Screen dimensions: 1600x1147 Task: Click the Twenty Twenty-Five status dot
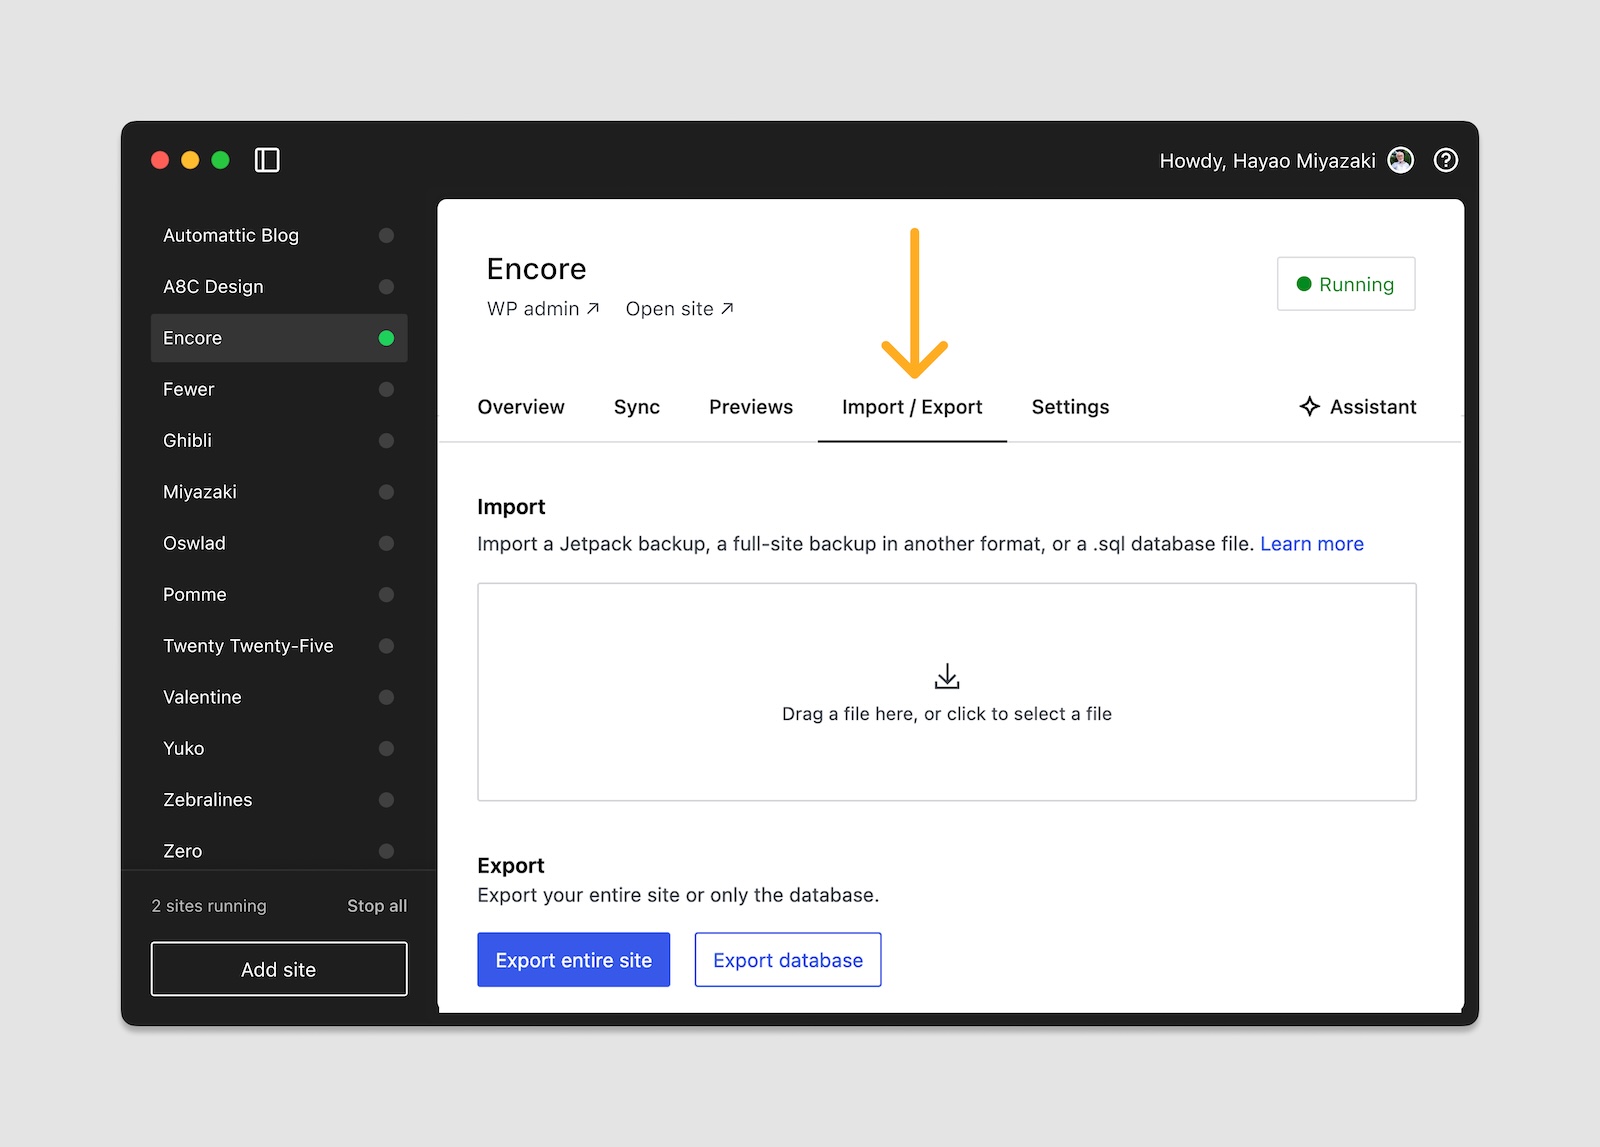tap(386, 646)
